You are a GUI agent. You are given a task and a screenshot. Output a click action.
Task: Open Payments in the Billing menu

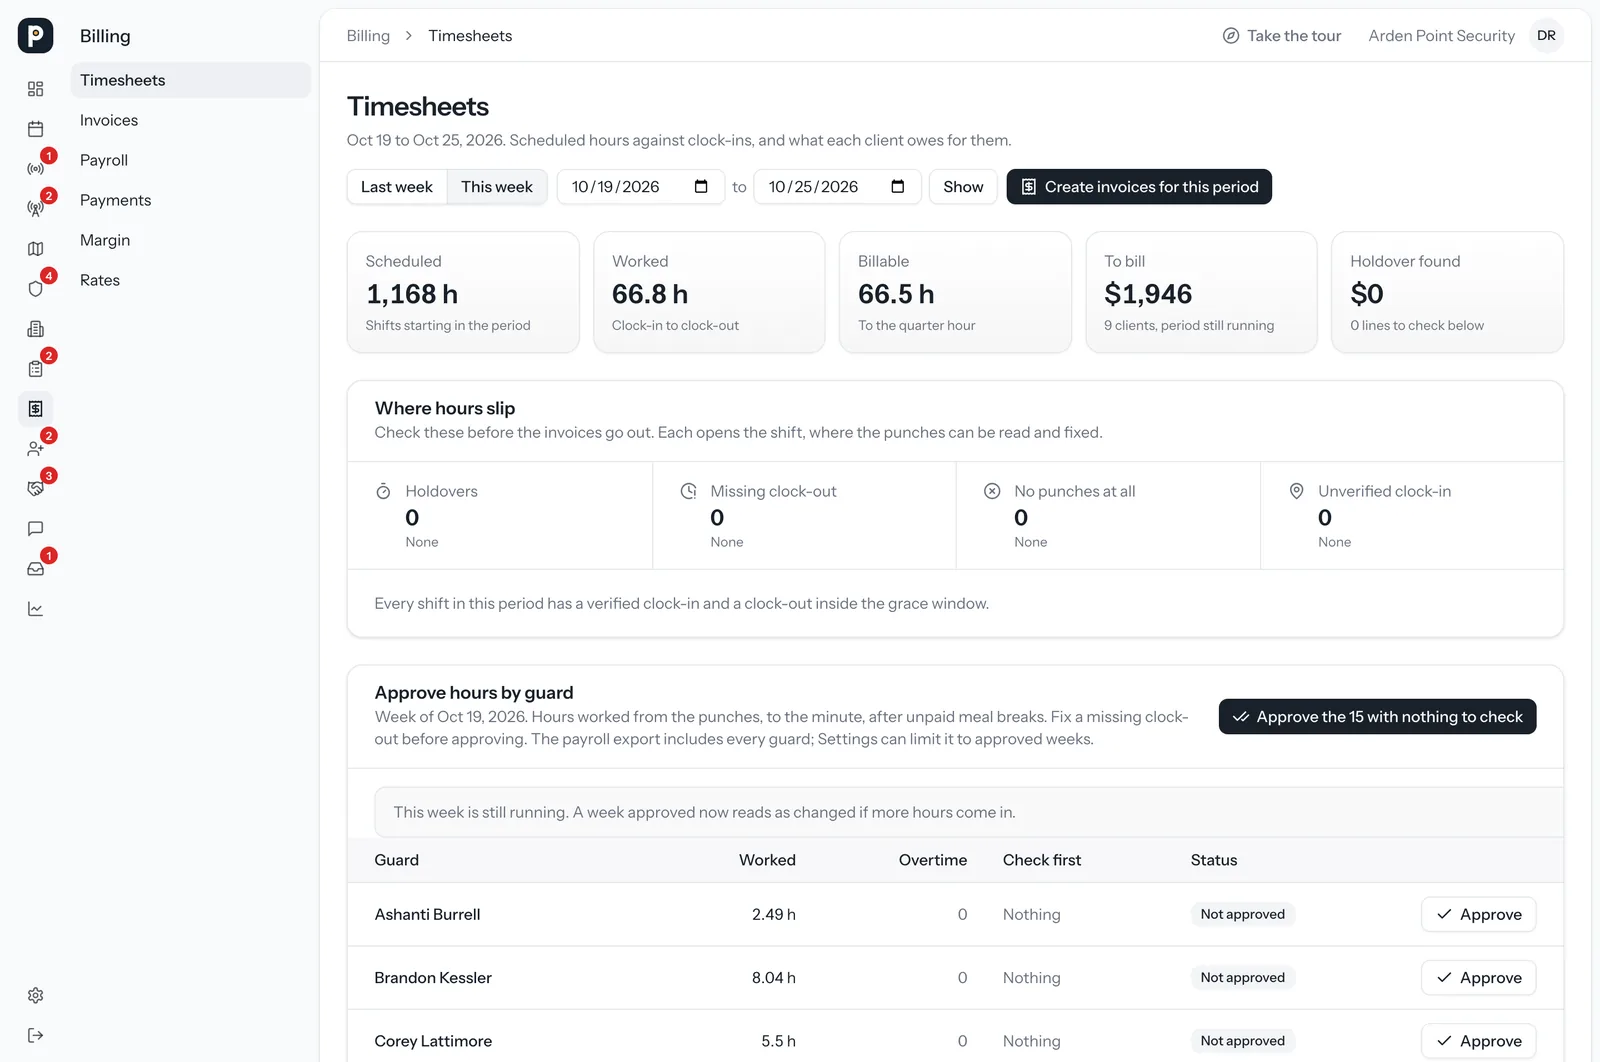click(x=191, y=200)
